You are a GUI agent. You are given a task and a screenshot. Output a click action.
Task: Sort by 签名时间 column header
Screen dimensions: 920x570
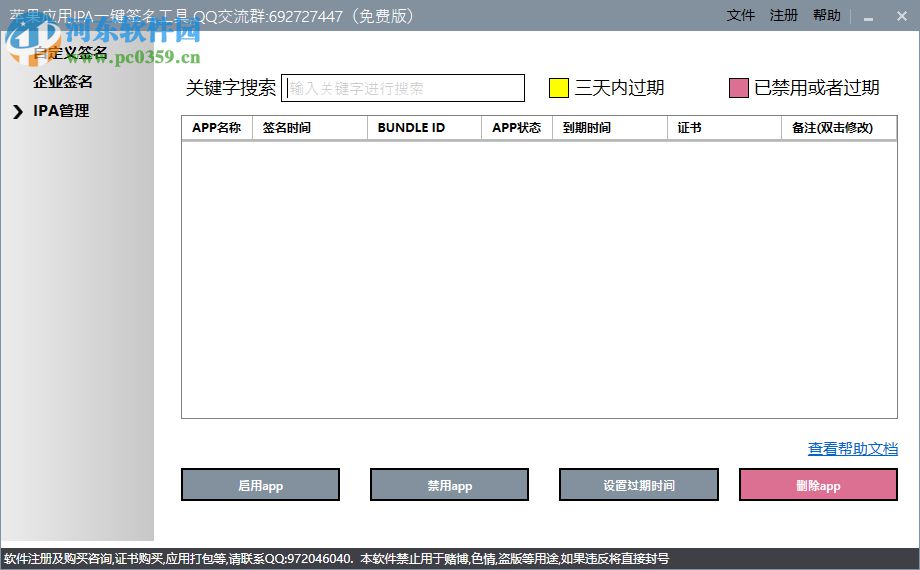coord(310,127)
